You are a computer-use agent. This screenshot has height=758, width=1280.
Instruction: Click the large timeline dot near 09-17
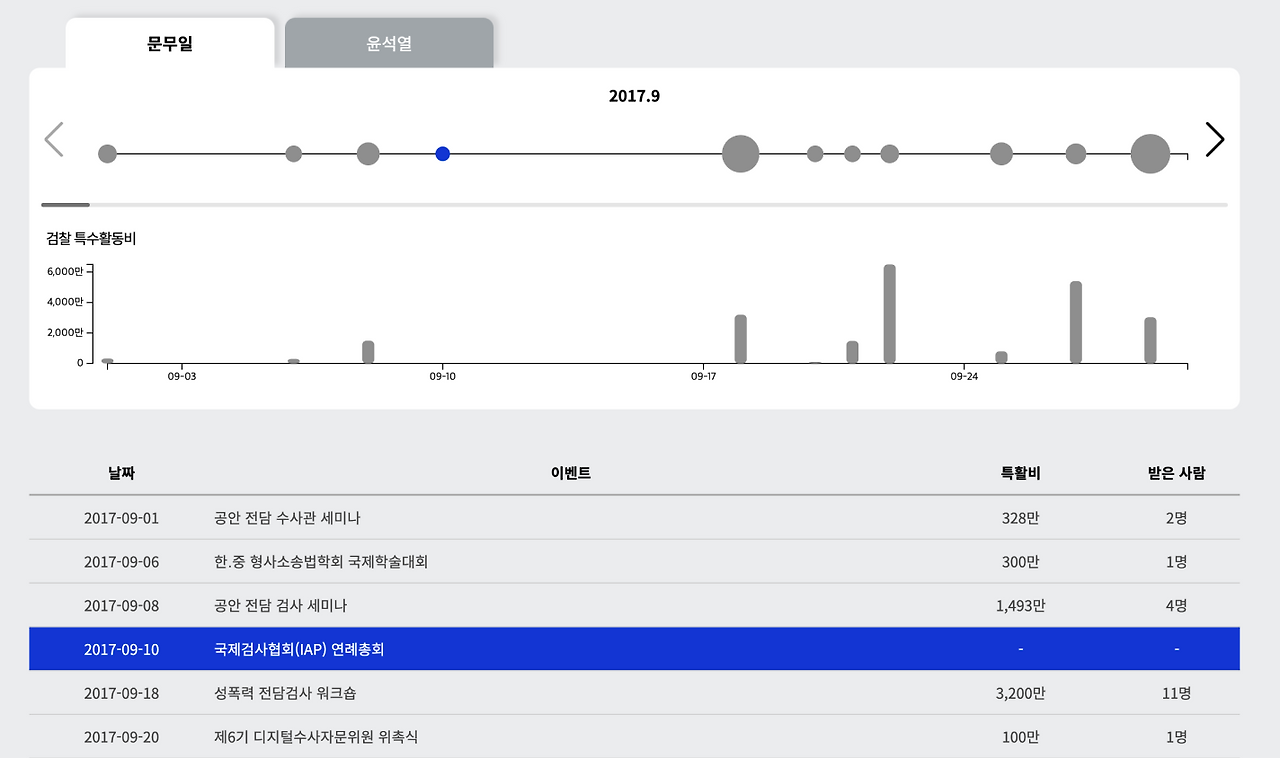tap(740, 153)
